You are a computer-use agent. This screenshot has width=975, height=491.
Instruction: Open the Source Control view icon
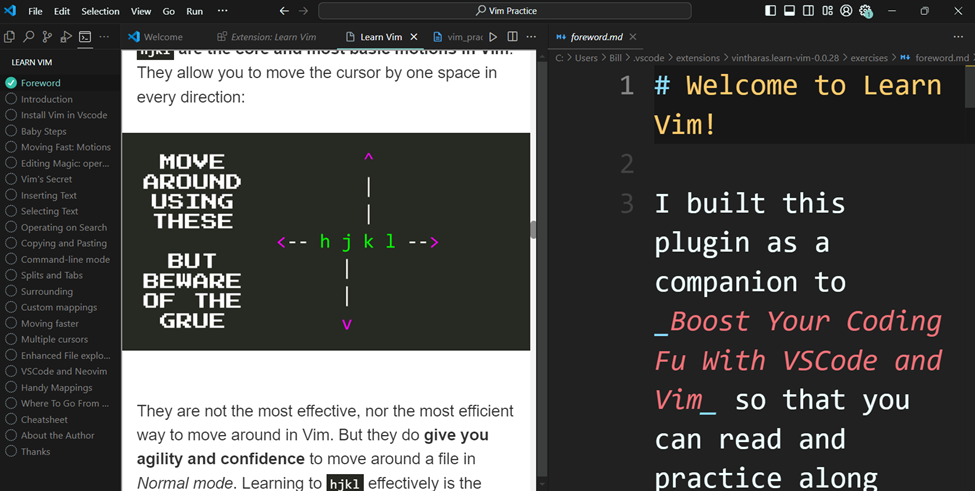(47, 37)
